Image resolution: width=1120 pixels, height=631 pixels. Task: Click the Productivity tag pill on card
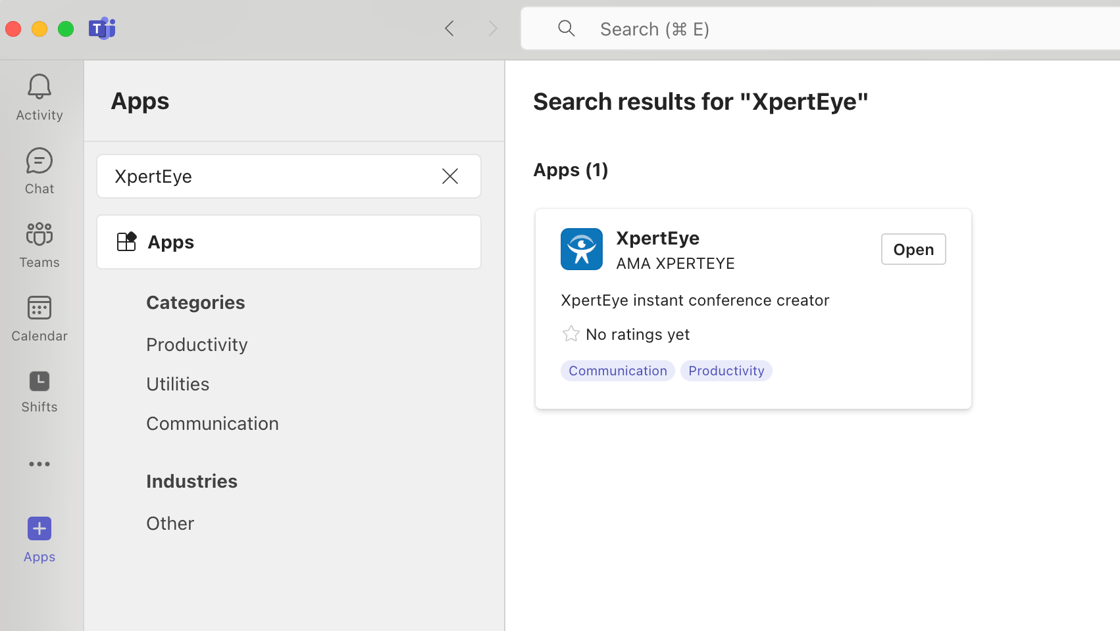726,371
